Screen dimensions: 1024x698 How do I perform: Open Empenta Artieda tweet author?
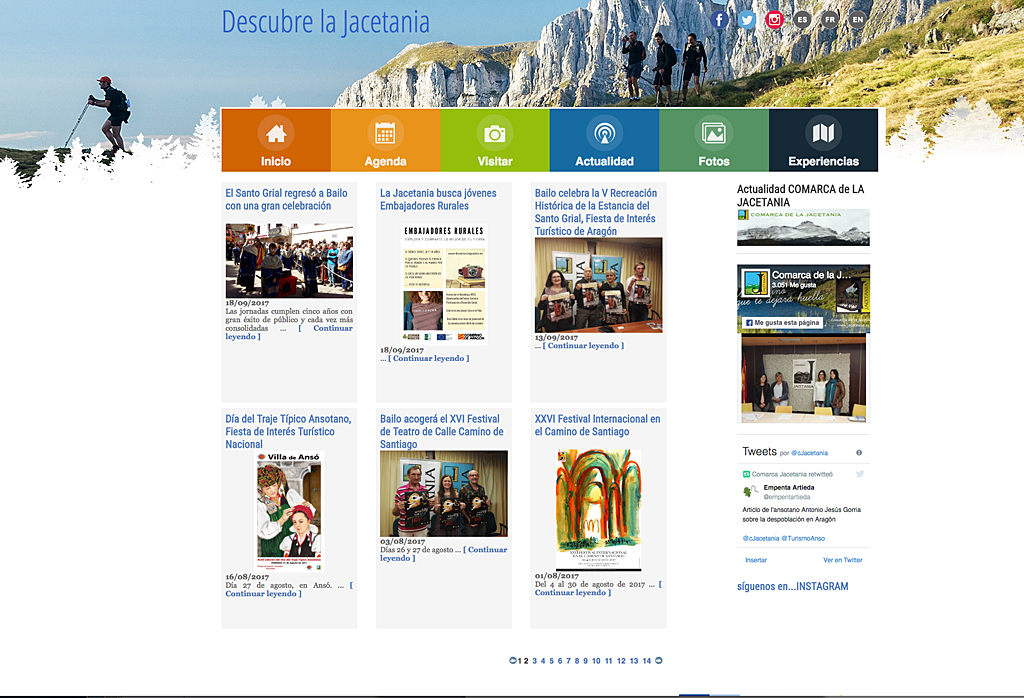pos(789,488)
